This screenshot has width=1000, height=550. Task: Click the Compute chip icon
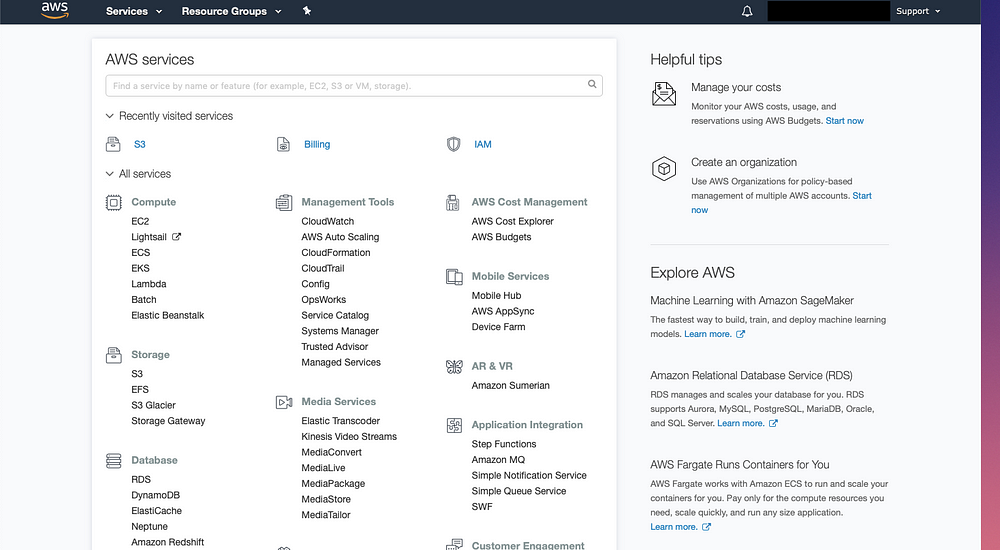pyautogui.click(x=113, y=202)
